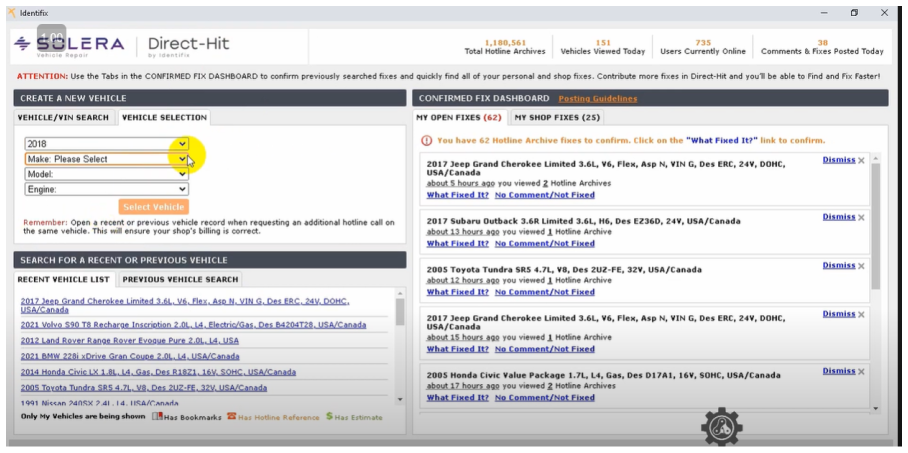The image size is (908, 453).
Task: Click the about 13 hours ago timestamp
Action: tap(461, 232)
